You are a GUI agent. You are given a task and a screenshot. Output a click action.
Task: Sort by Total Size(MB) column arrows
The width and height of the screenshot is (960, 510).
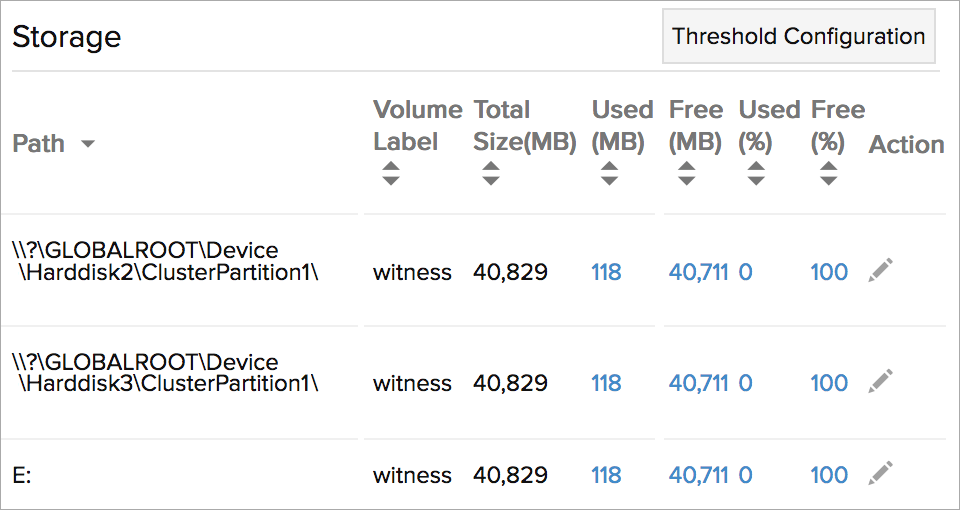(x=490, y=172)
